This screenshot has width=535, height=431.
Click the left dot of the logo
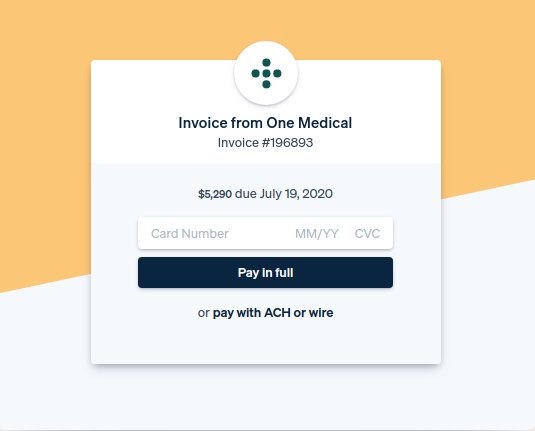[x=256, y=73]
